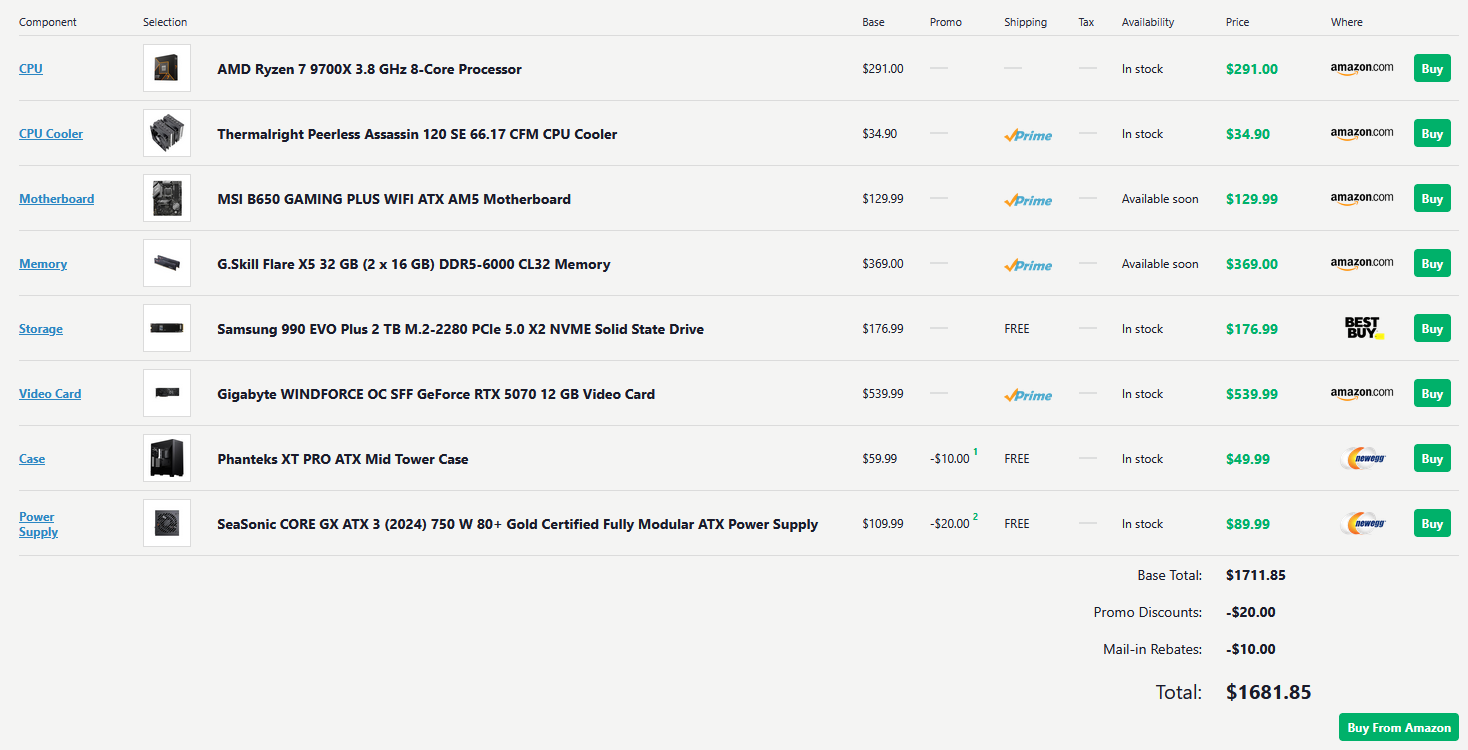Buy the SeaSonic CORE GX power supply
The width and height of the screenshot is (1468, 750).
1432,524
